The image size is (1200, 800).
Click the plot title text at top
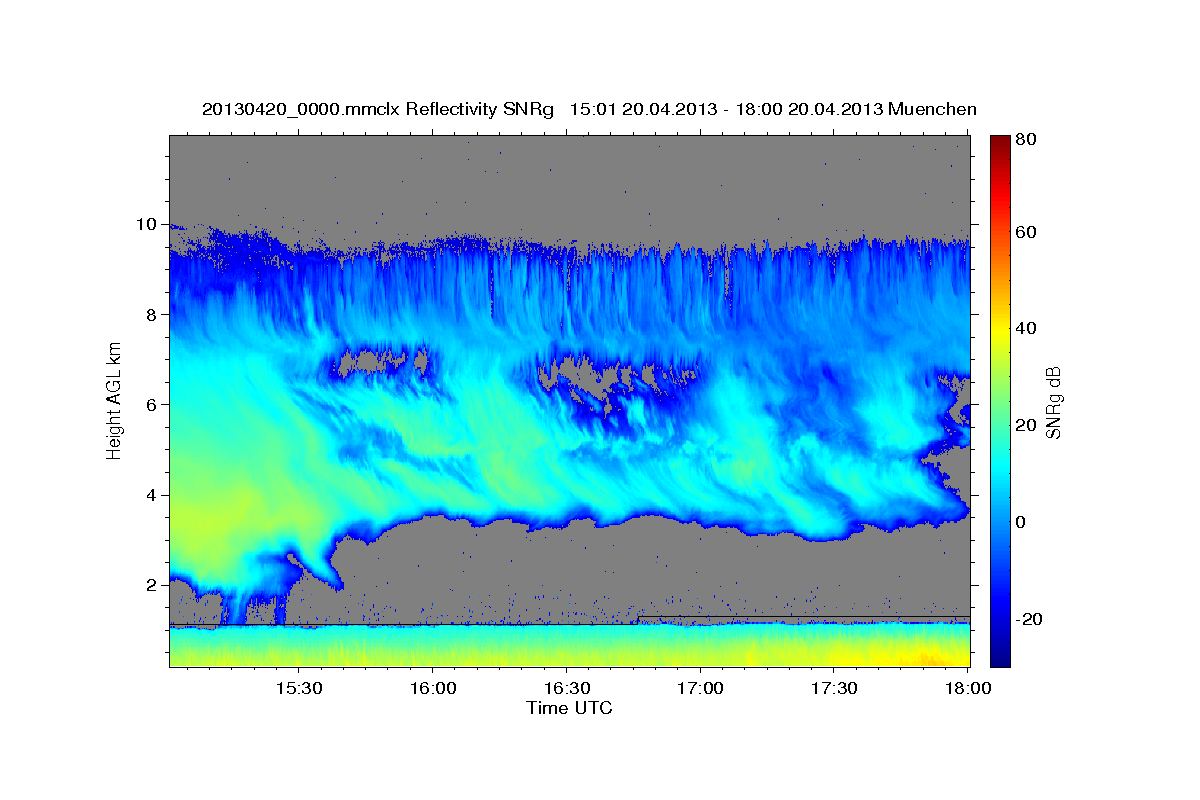[589, 109]
